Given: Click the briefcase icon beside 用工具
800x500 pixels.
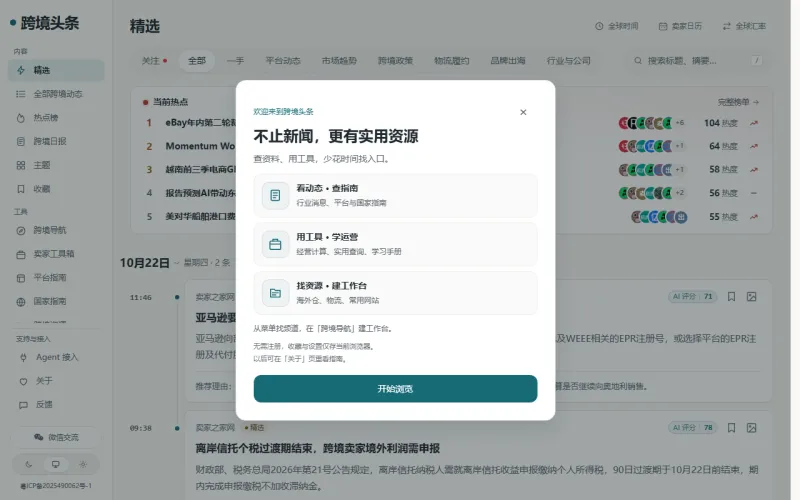Looking at the screenshot, I should point(276,244).
